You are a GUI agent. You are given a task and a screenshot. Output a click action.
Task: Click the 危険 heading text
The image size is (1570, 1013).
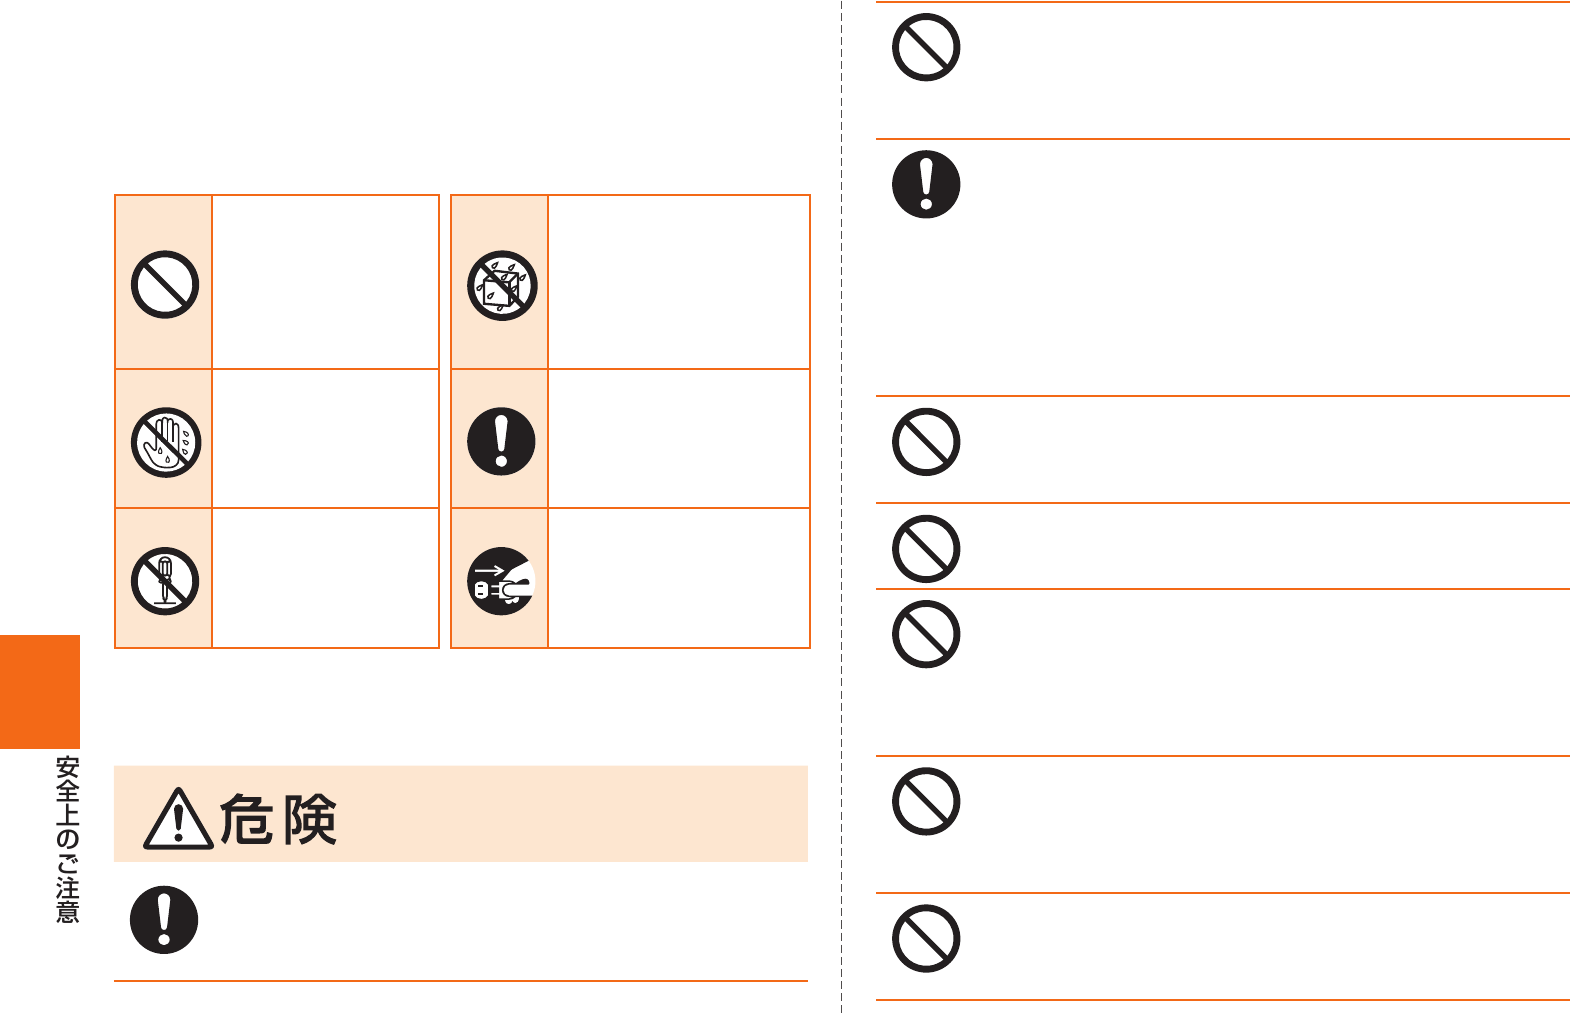click(x=278, y=820)
